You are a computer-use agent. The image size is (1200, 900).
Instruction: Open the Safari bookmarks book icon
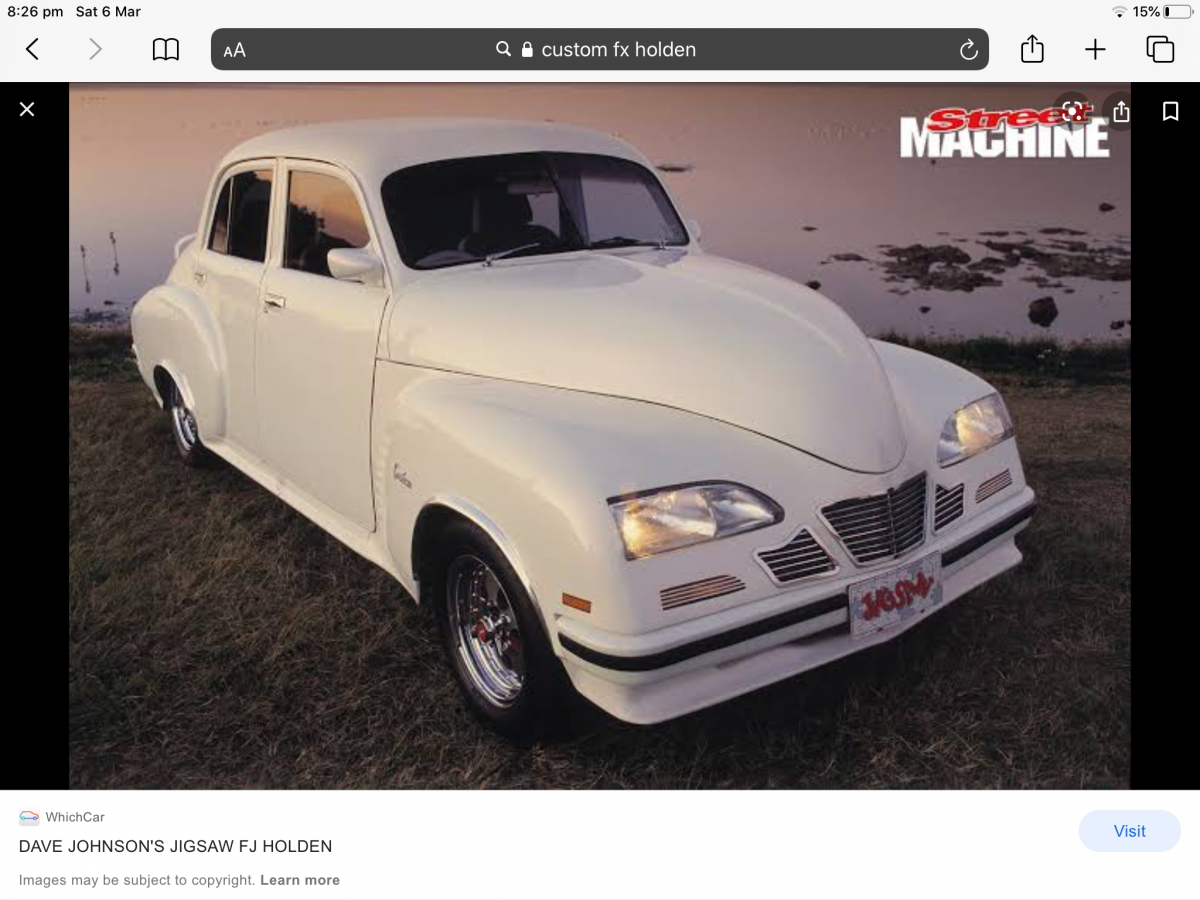pyautogui.click(x=165, y=49)
